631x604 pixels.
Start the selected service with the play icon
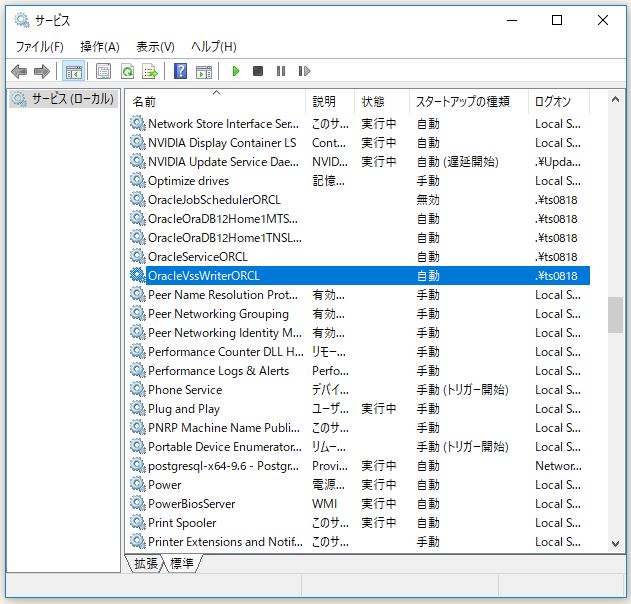point(236,72)
